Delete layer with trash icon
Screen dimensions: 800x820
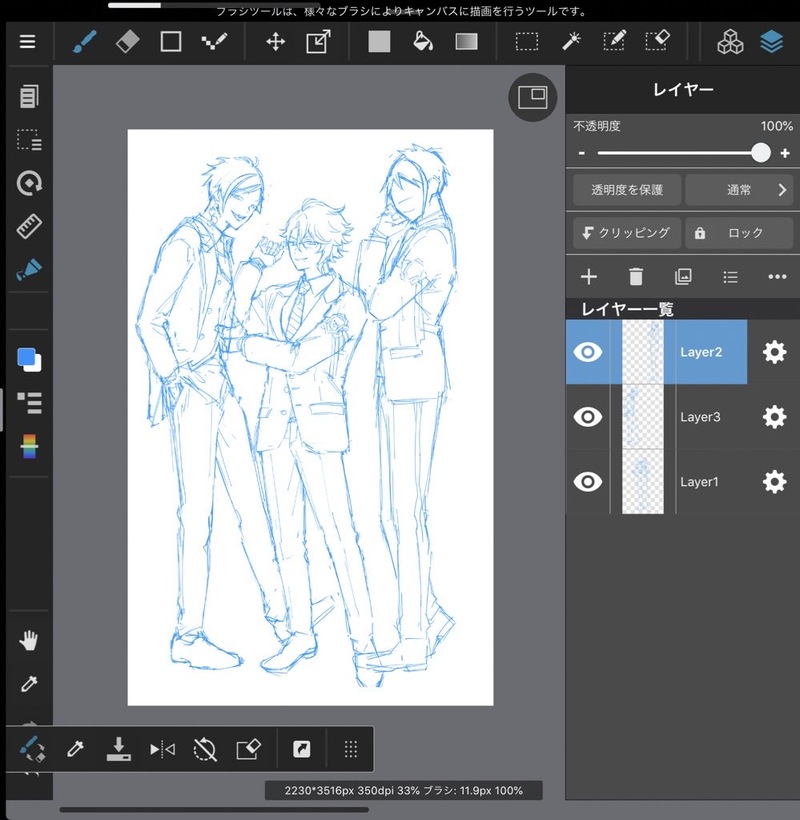pos(636,277)
